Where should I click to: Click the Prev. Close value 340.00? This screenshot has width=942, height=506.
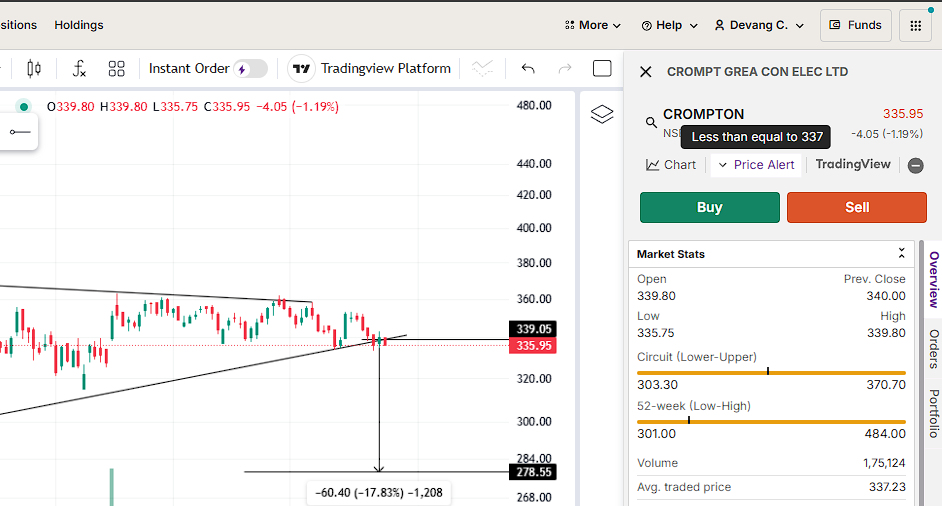point(886,296)
